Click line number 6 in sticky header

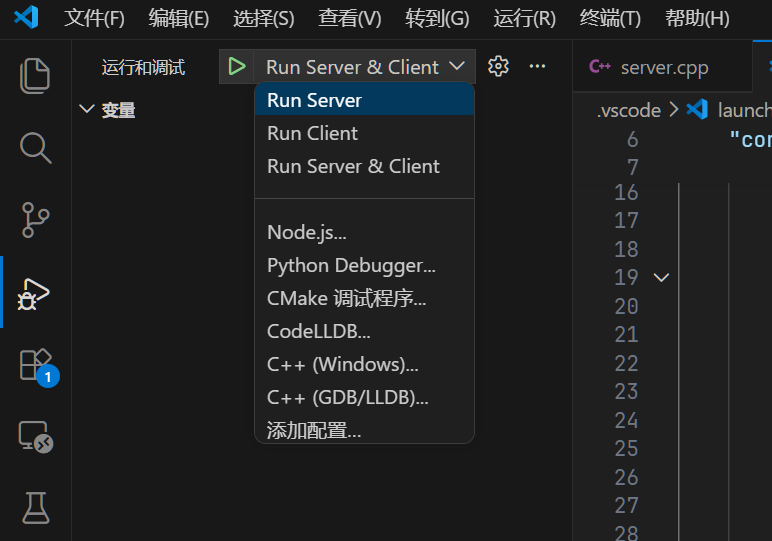633,139
